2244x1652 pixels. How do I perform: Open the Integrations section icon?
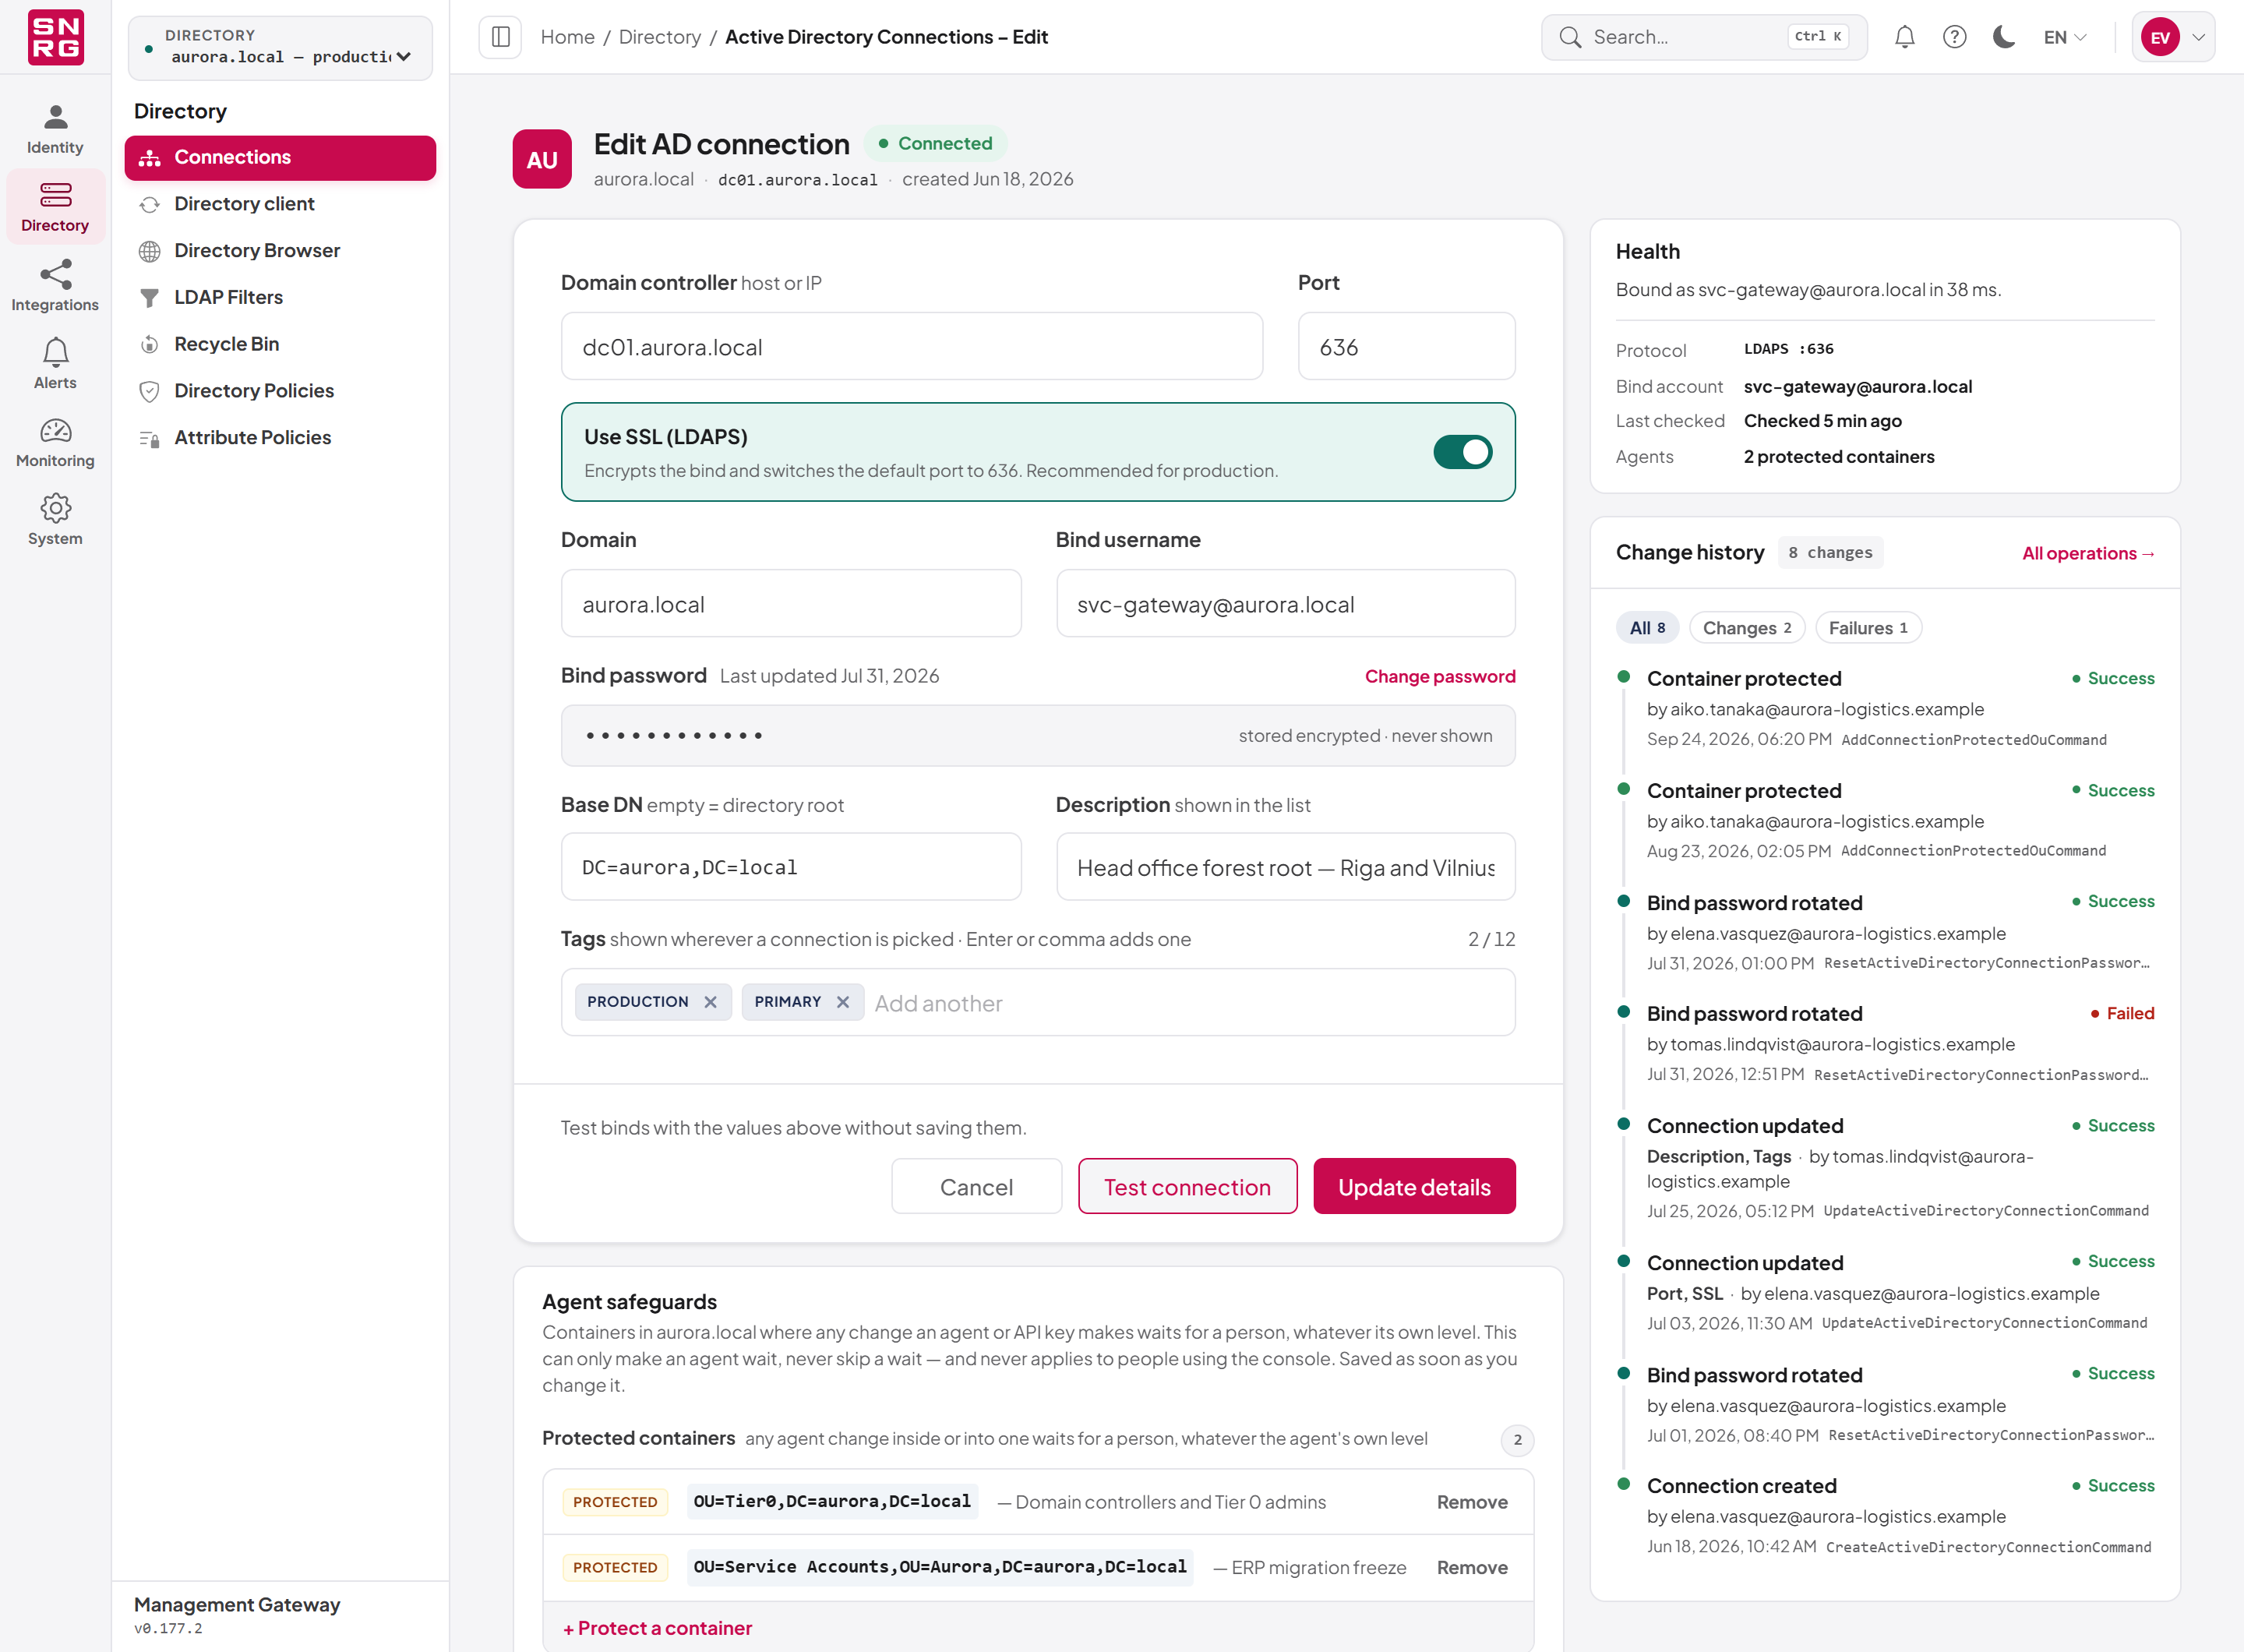(55, 274)
